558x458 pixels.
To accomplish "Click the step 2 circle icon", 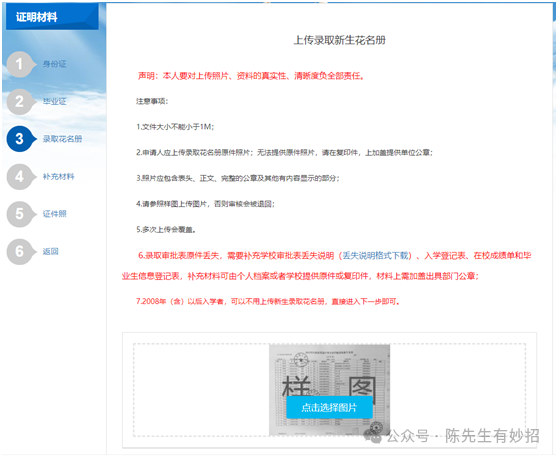I will [x=20, y=102].
